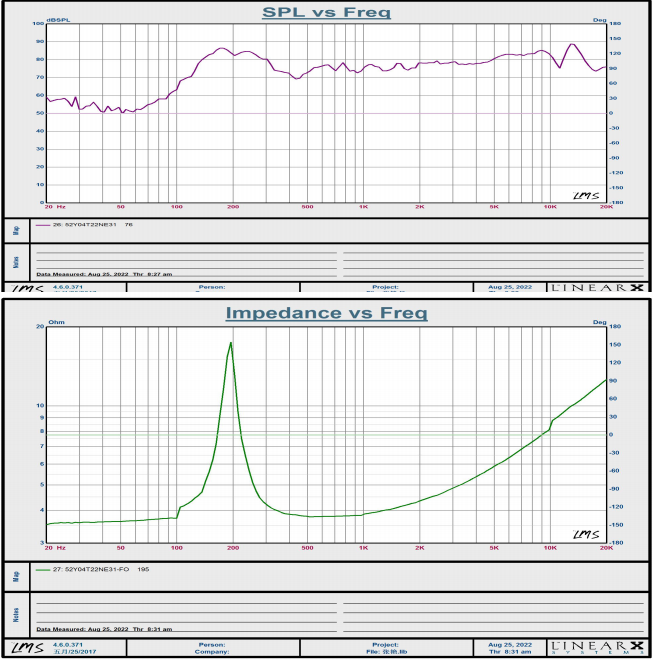Image resolution: width=653 pixels, height=660 pixels.
Task: Click the impedance peak near 200 Hz
Action: pos(231,343)
